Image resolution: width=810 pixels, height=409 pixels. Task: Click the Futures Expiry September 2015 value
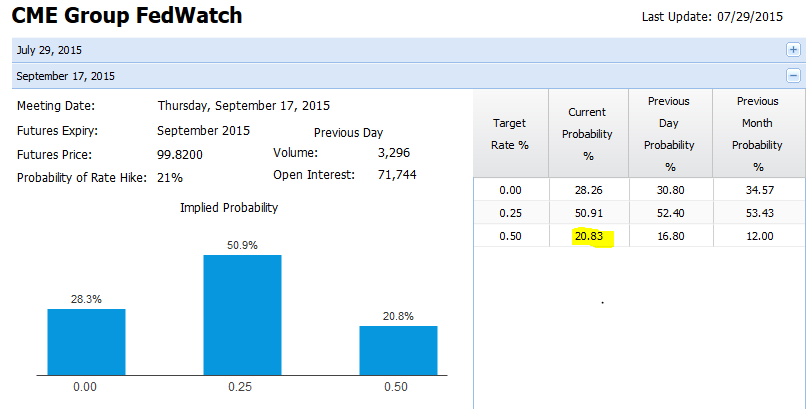[204, 131]
